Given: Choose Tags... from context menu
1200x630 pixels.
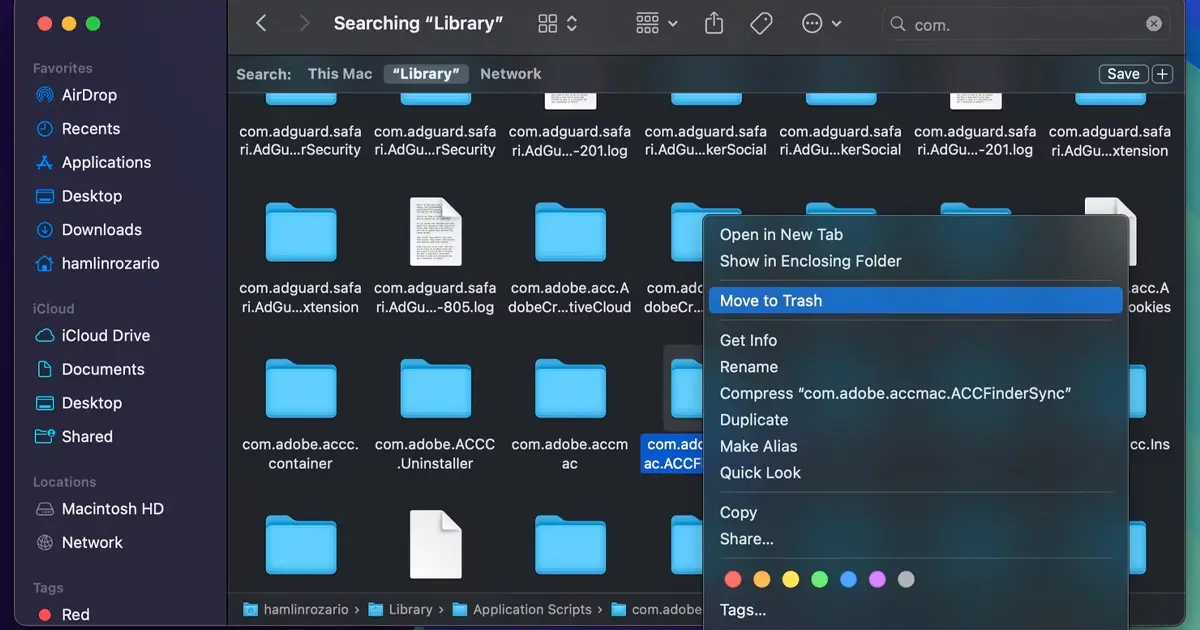Looking at the screenshot, I should pyautogui.click(x=743, y=610).
